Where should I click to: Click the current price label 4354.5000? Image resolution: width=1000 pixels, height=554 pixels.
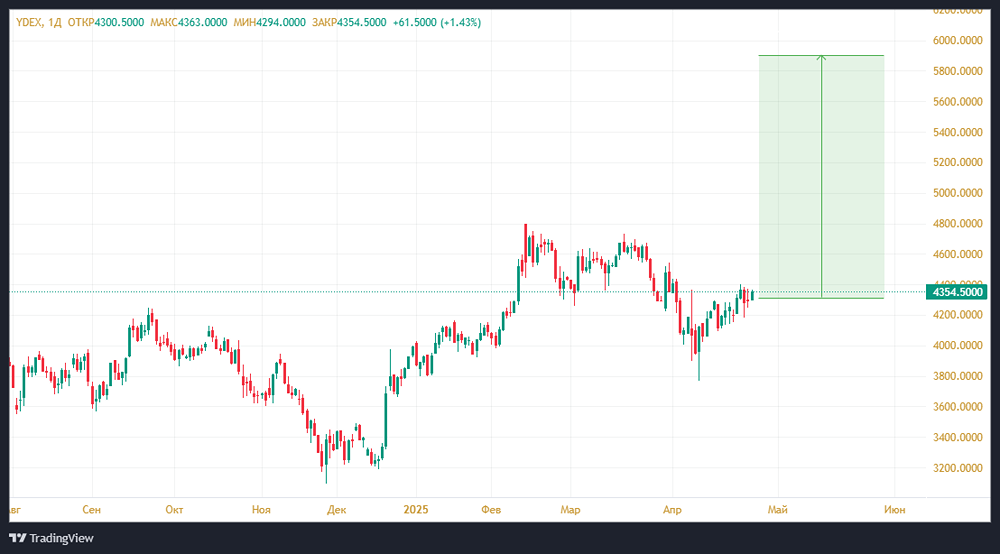click(x=957, y=292)
